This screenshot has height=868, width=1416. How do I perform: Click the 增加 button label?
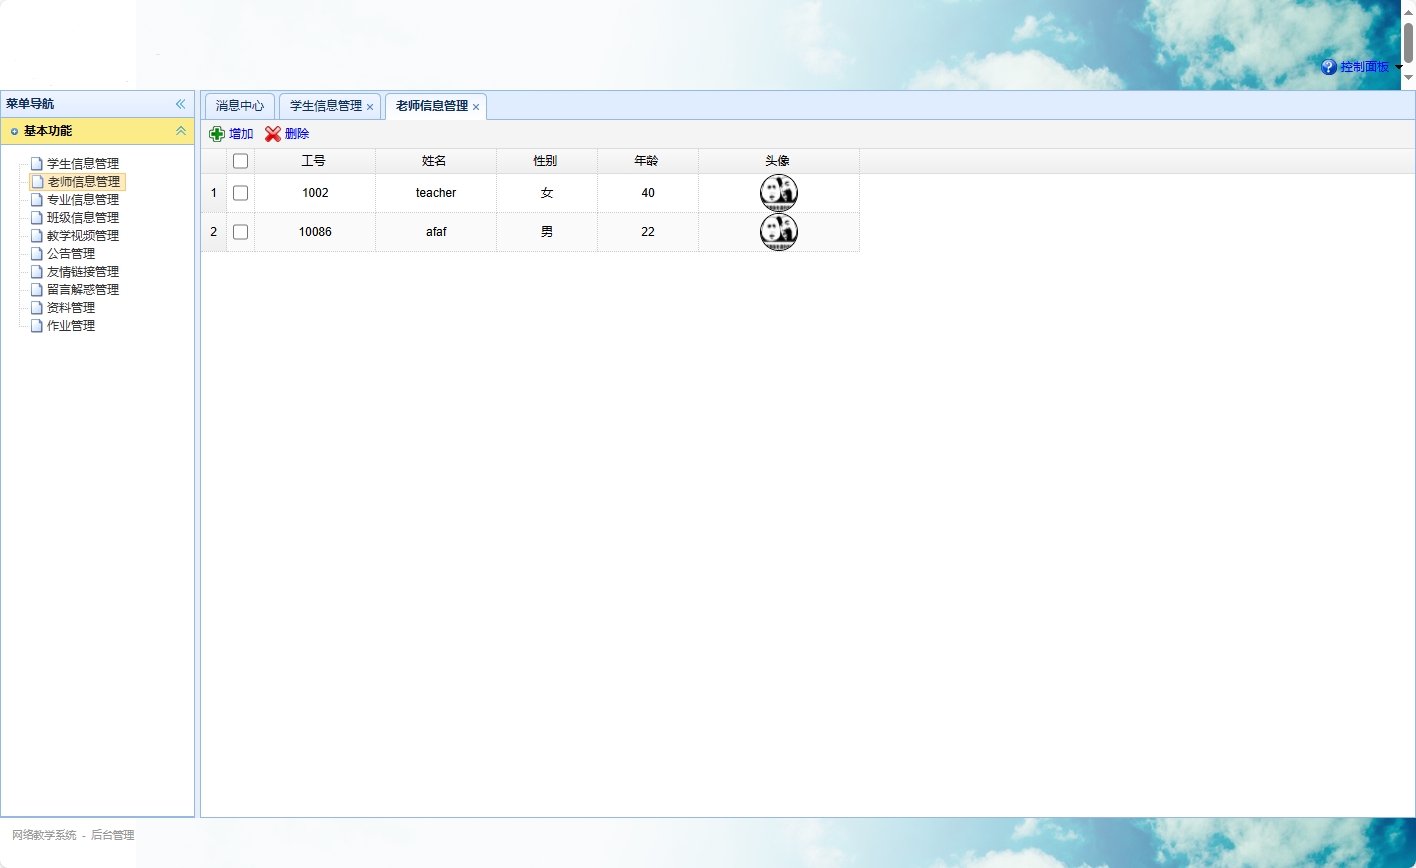(241, 134)
